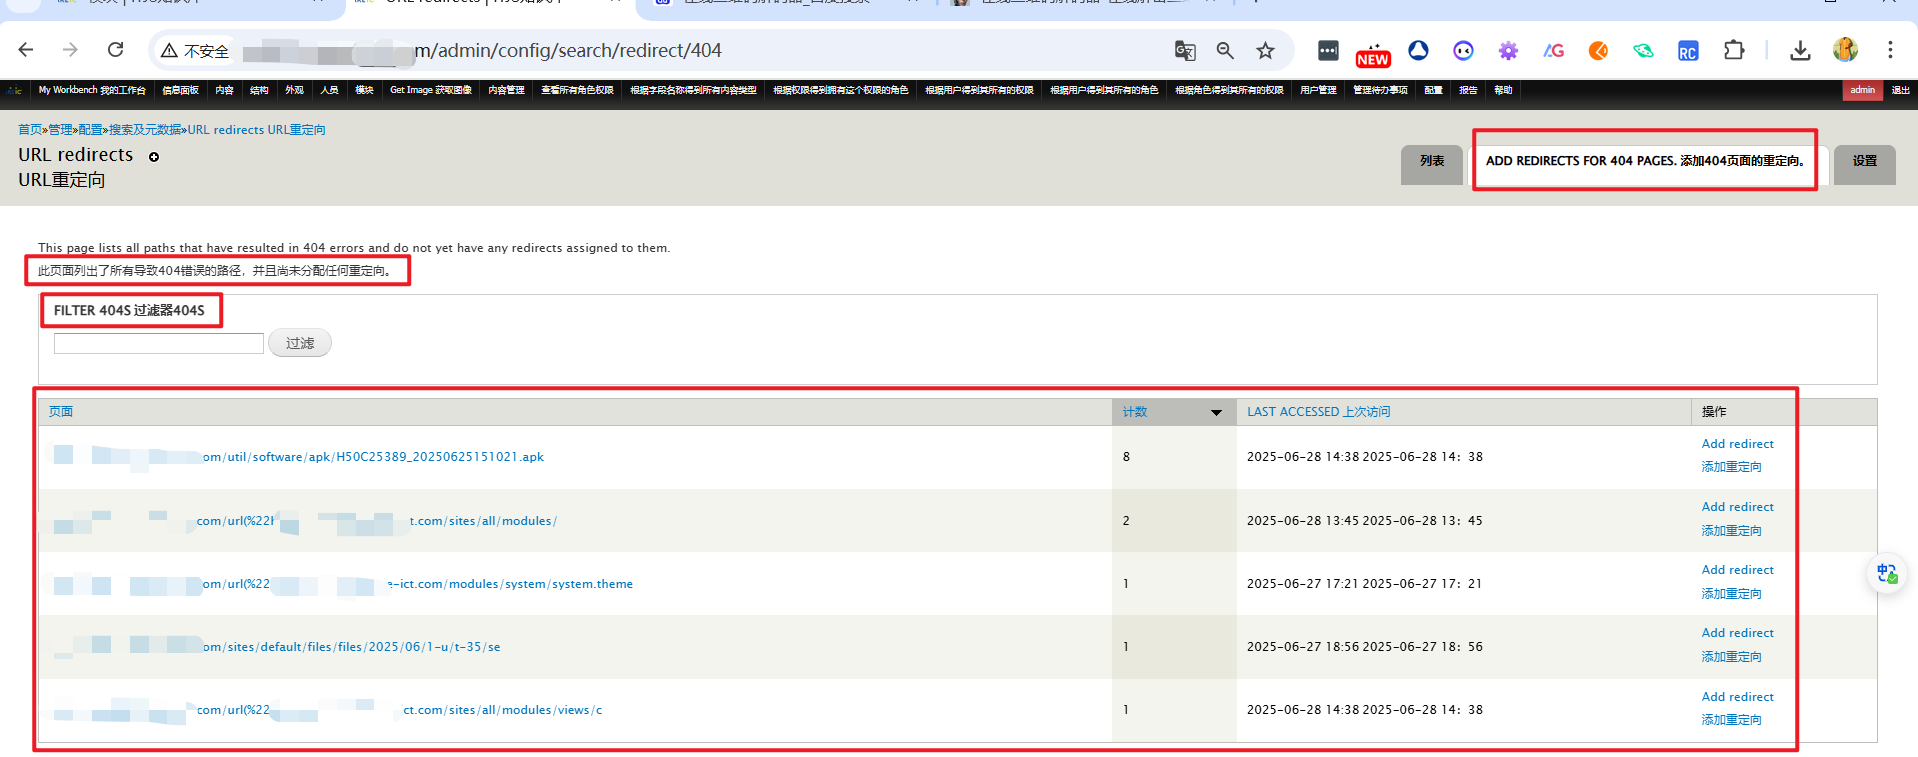1918x757 pixels.
Task: Open the floating translate widget on right edge
Action: point(1887,573)
